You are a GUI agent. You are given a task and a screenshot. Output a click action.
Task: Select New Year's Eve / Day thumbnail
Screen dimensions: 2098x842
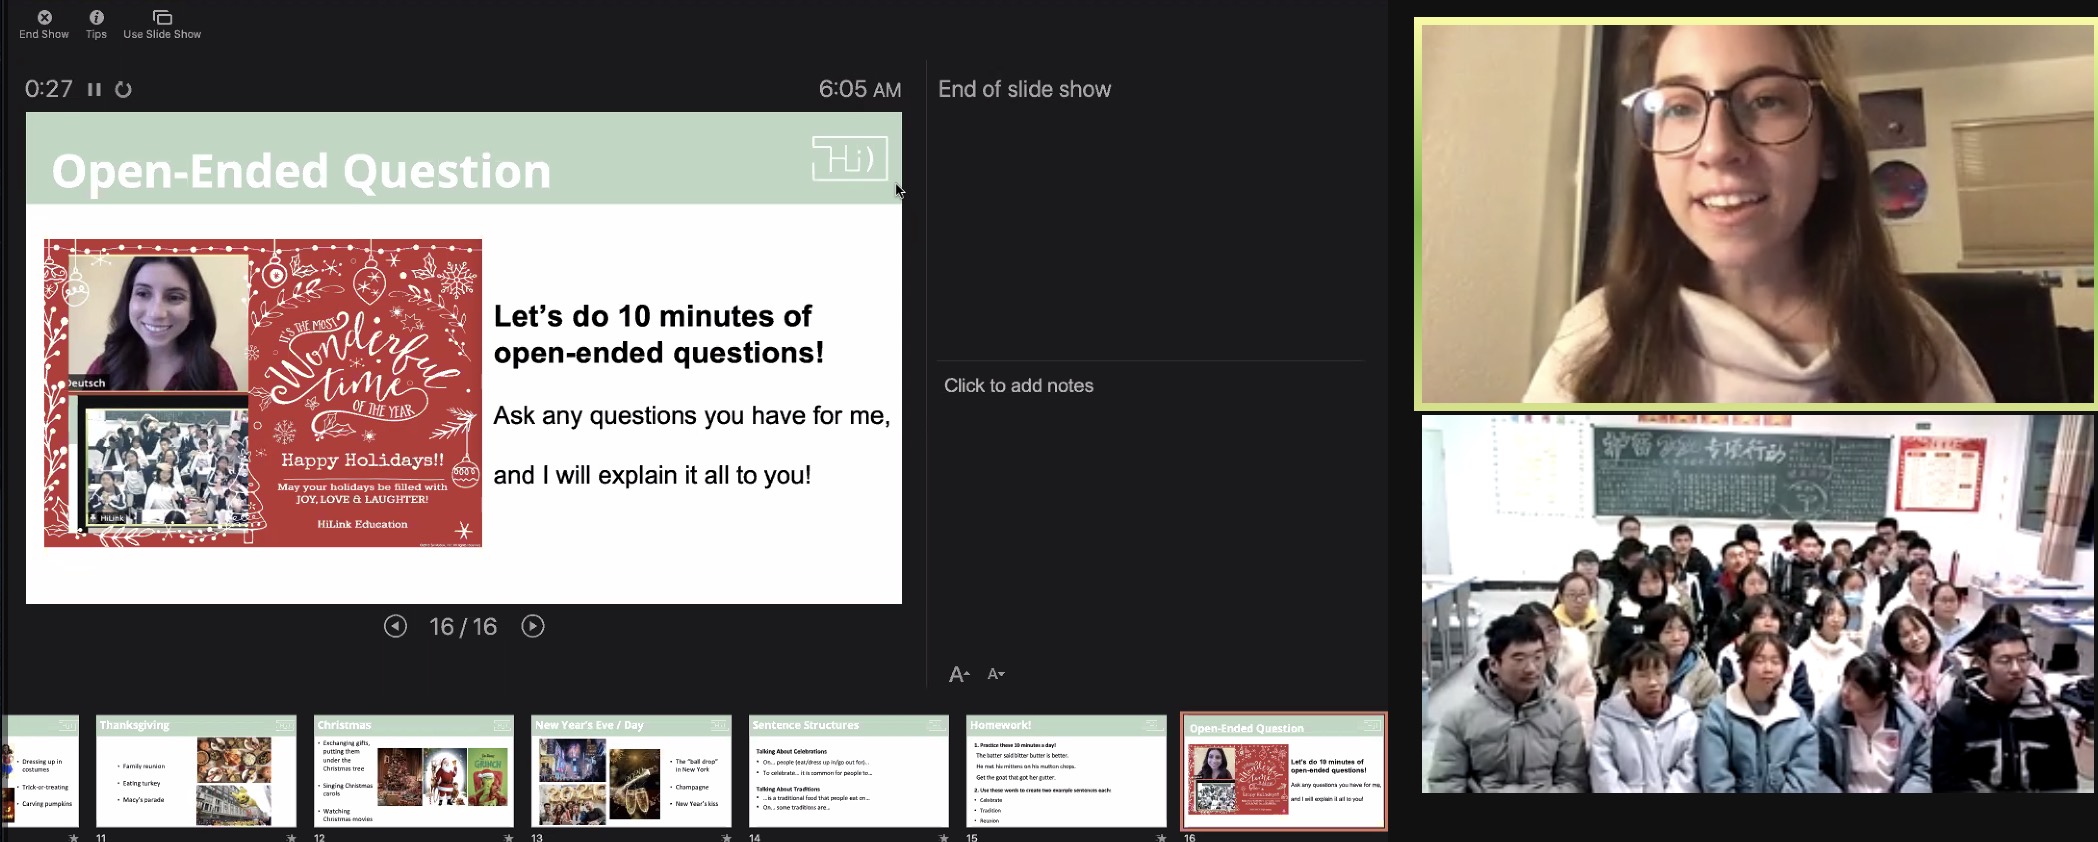click(x=631, y=771)
